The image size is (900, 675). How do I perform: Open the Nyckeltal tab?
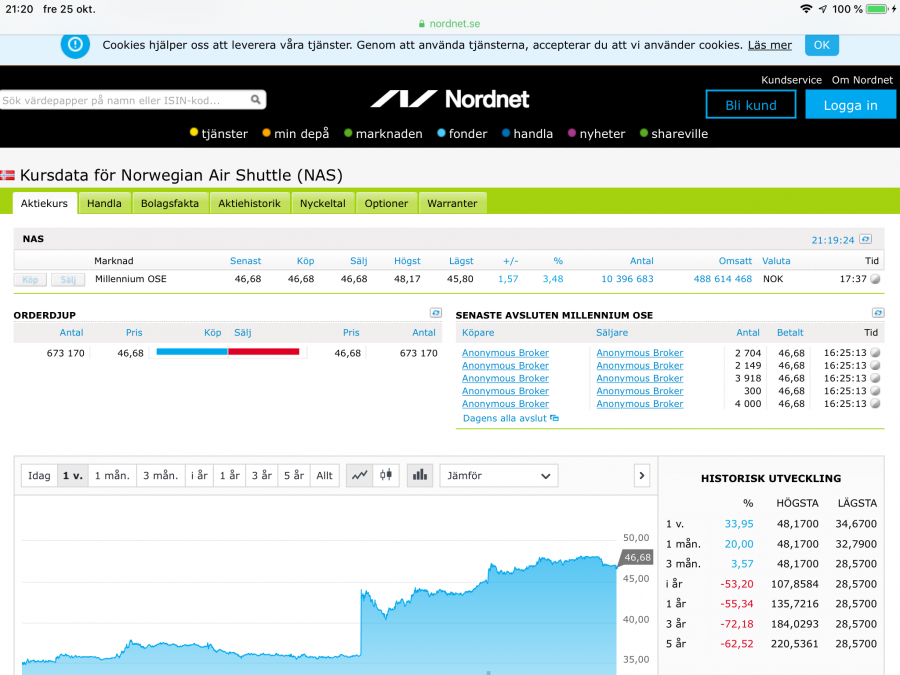(x=322, y=203)
